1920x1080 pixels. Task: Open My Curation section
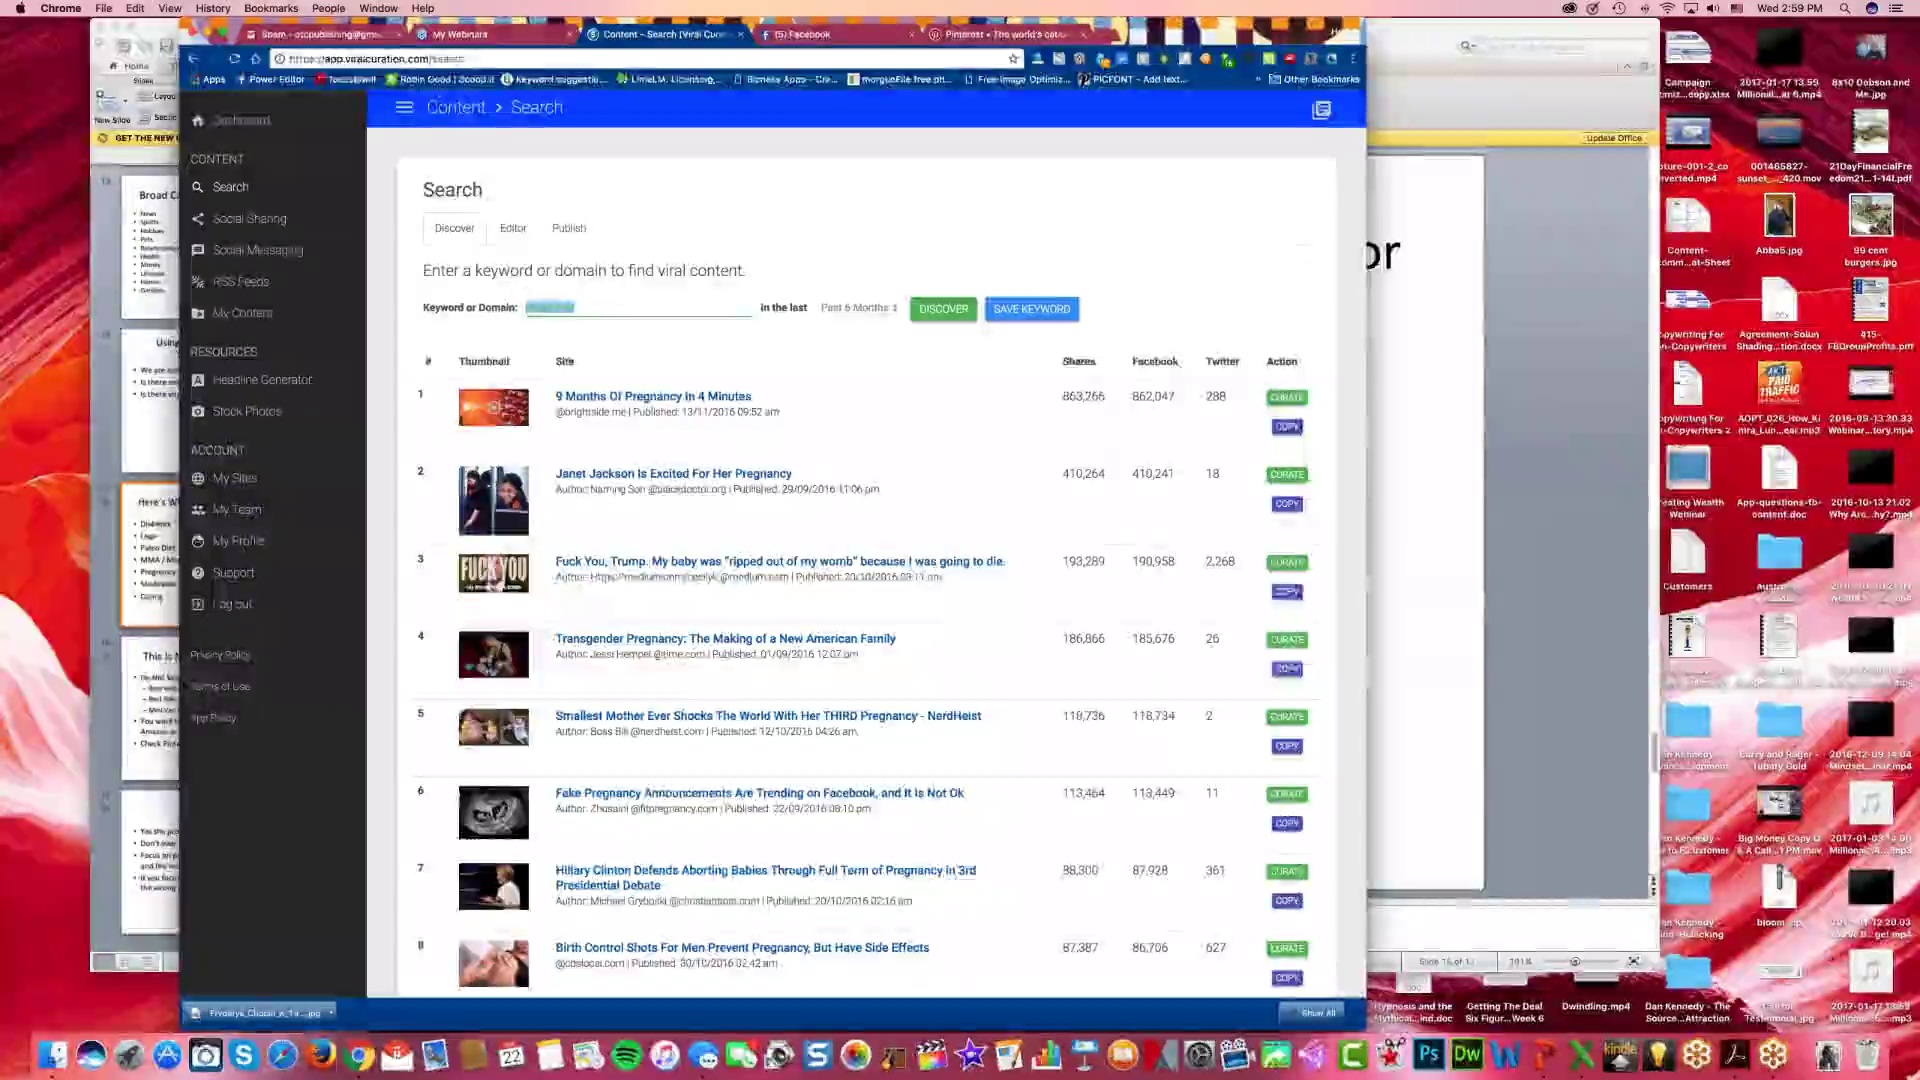[x=244, y=313]
